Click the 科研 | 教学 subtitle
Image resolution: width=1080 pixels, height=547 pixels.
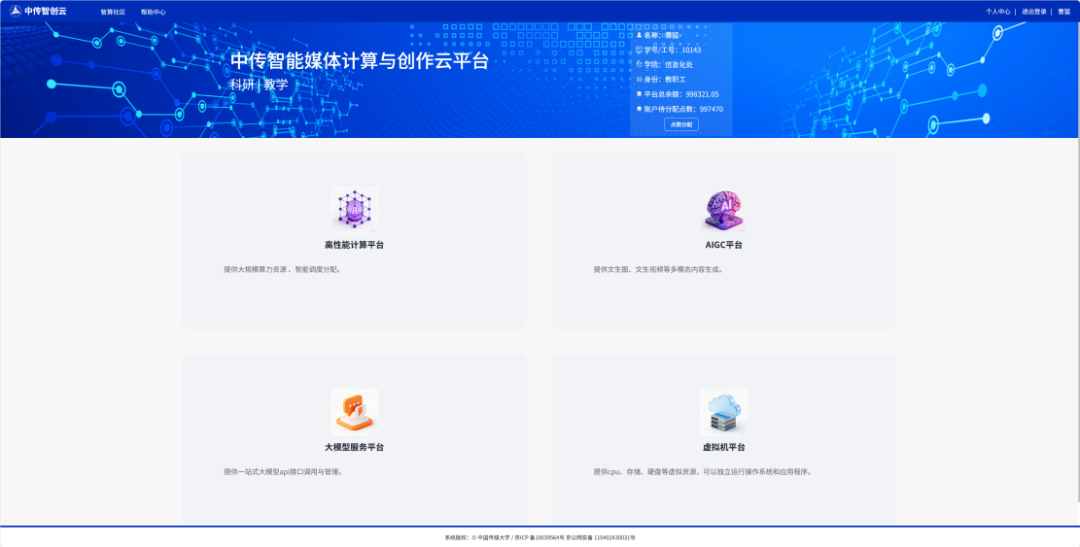pos(259,85)
